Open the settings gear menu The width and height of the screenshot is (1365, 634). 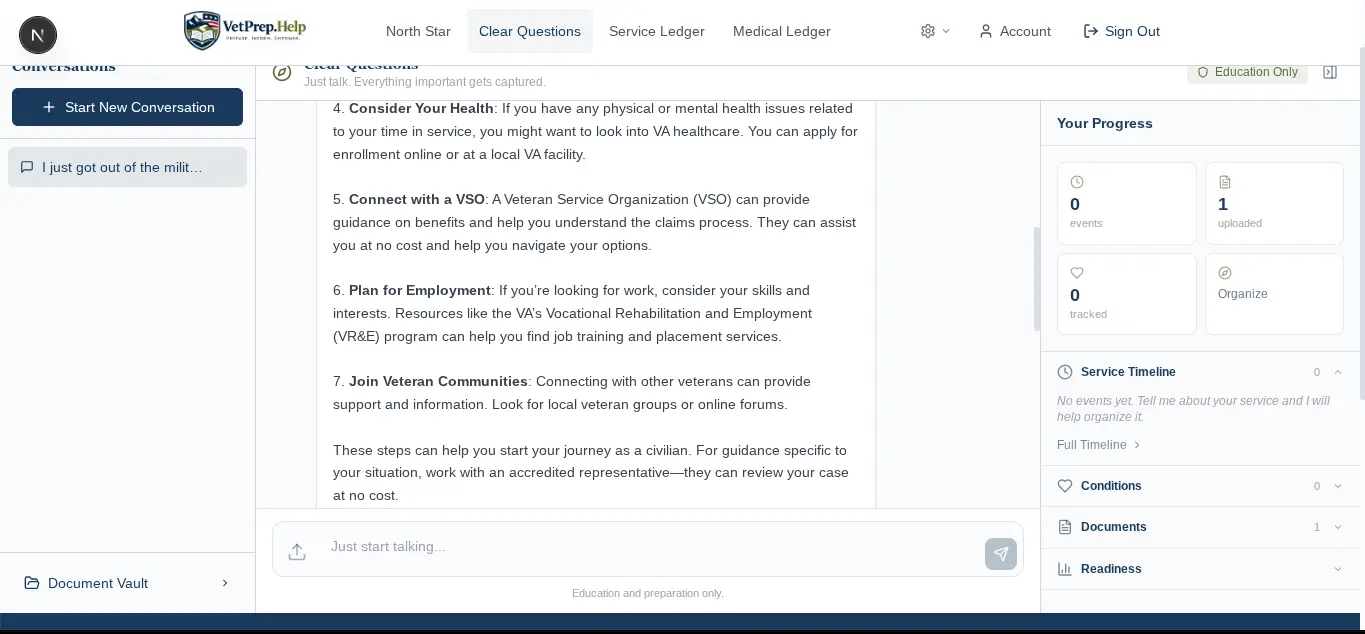pos(935,31)
